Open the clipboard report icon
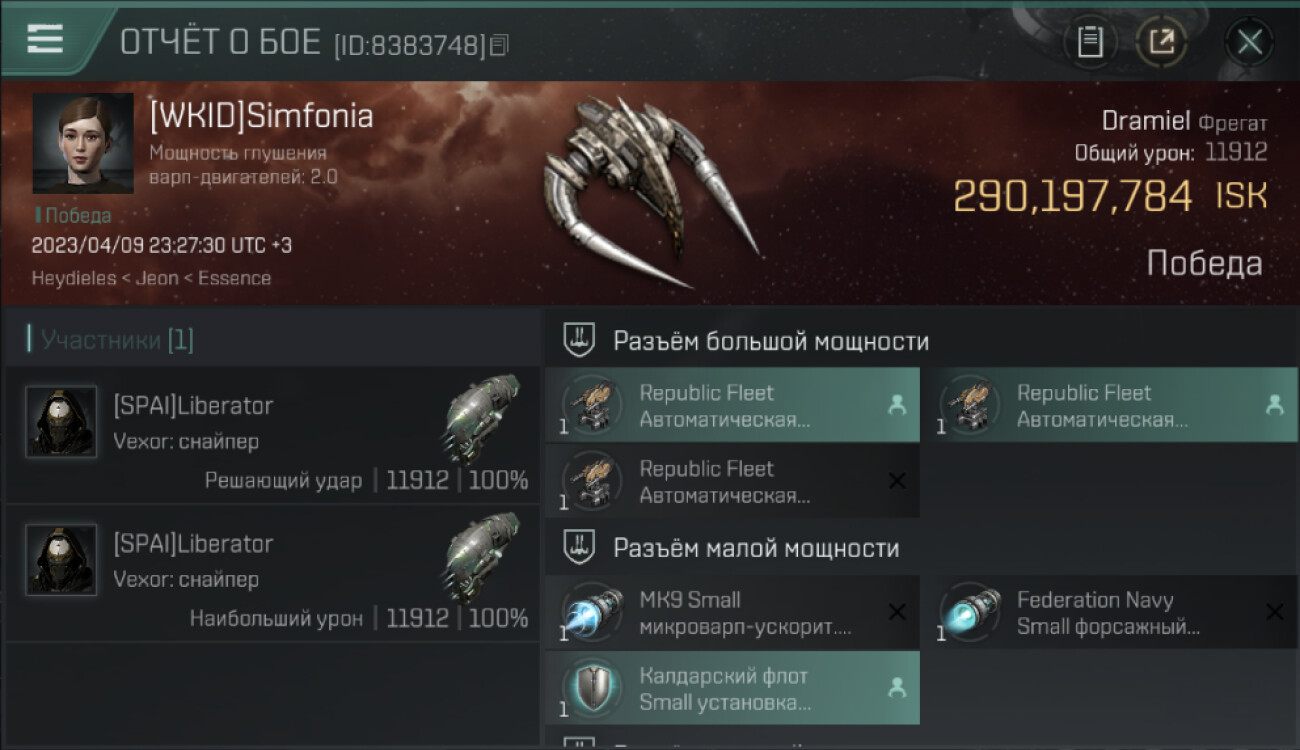The width and height of the screenshot is (1300, 750). (x=1090, y=42)
